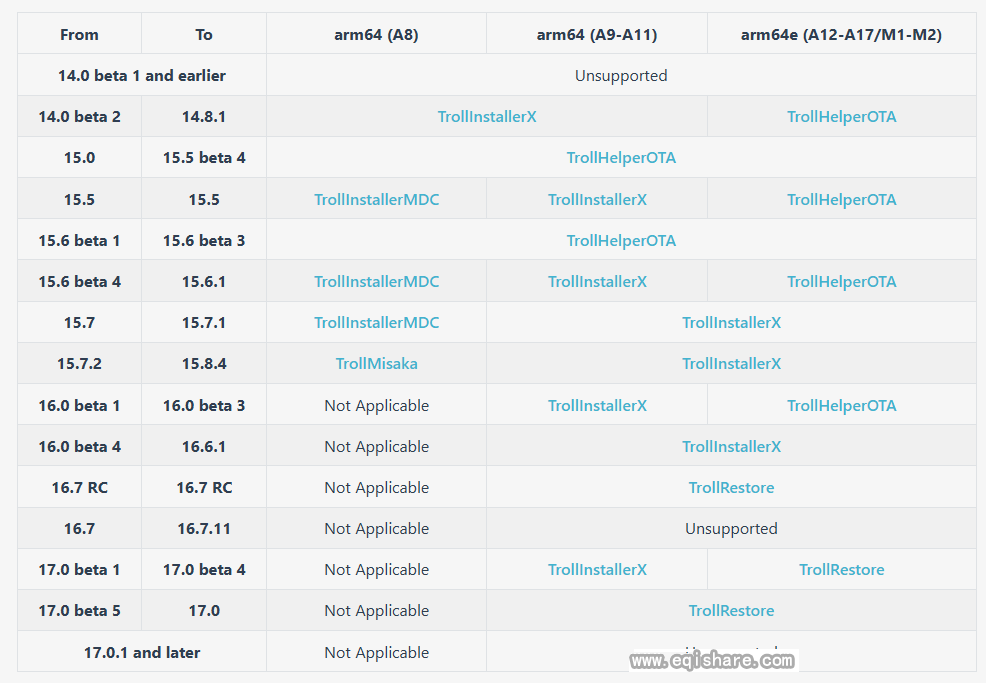This screenshot has height=683, width=986.
Task: Open TrollHelperOTA link in 15.6 beta 1 row
Action: 621,241
